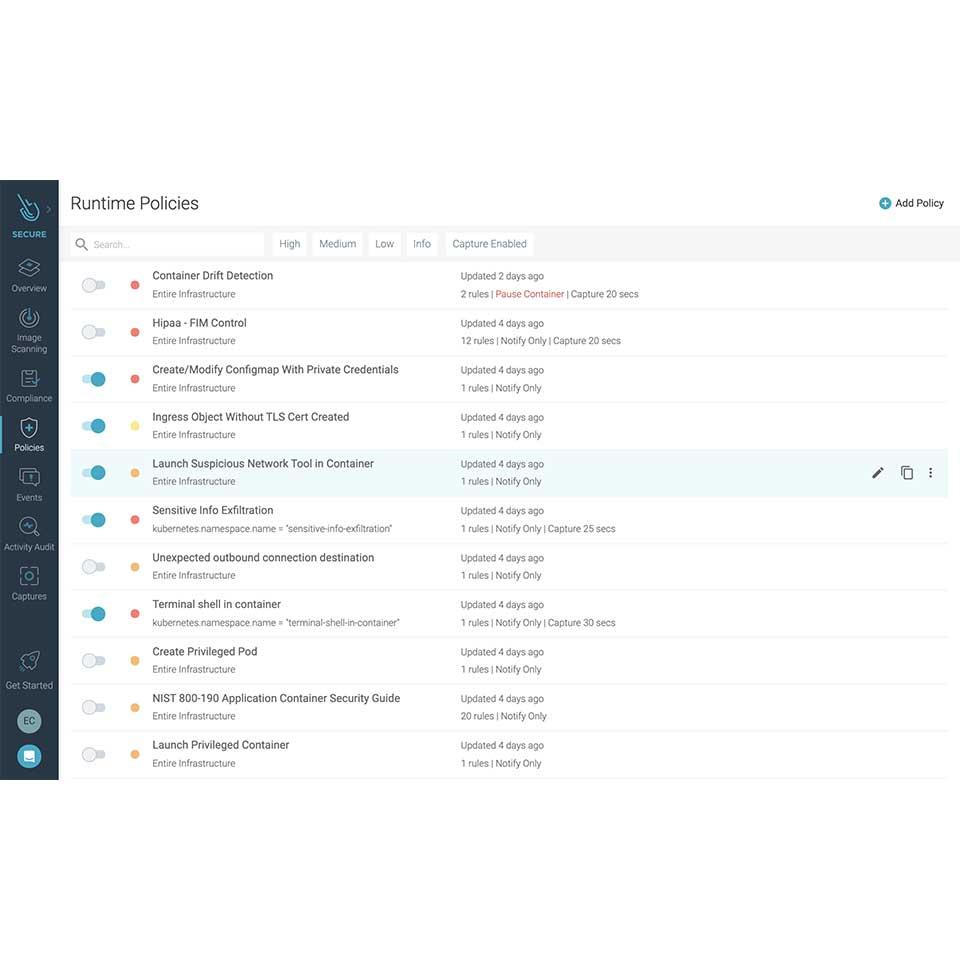The height and width of the screenshot is (960, 960).
Task: Open the Activity Audit view
Action: pos(29,530)
